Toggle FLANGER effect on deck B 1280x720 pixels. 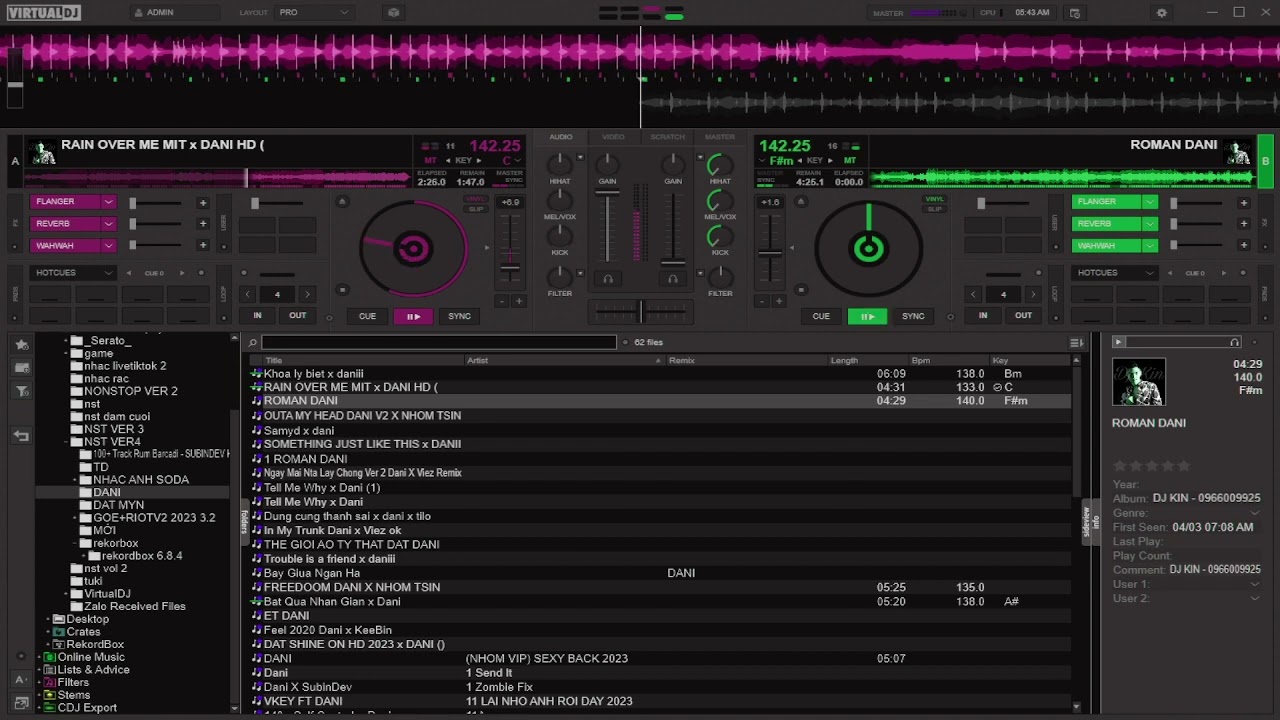point(1108,202)
